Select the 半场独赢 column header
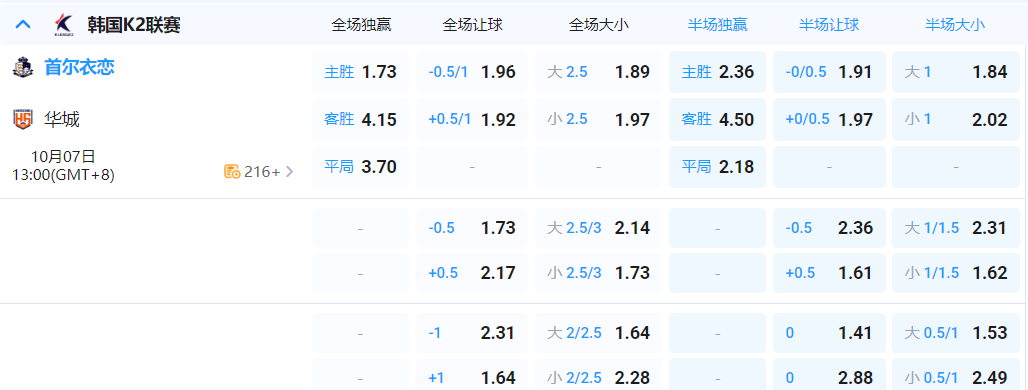 click(717, 26)
